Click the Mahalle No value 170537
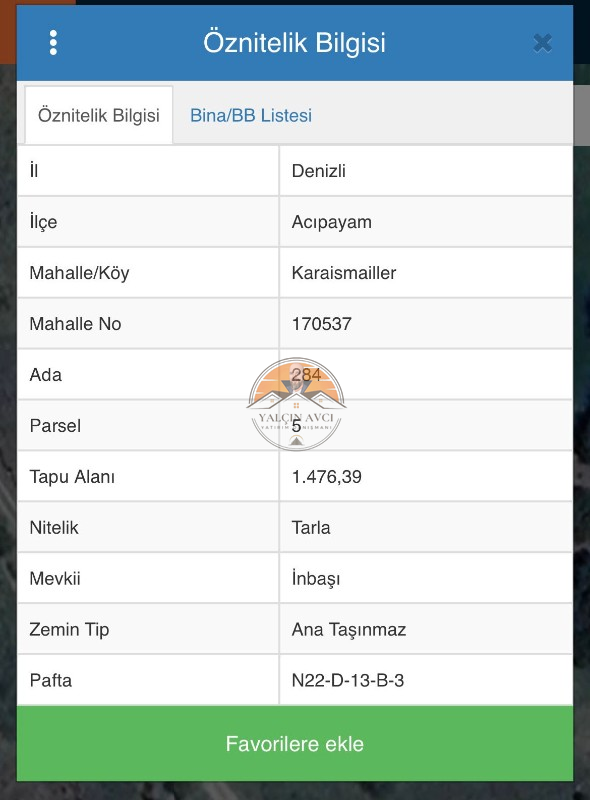Screen dimensions: 590x800 click(322, 324)
